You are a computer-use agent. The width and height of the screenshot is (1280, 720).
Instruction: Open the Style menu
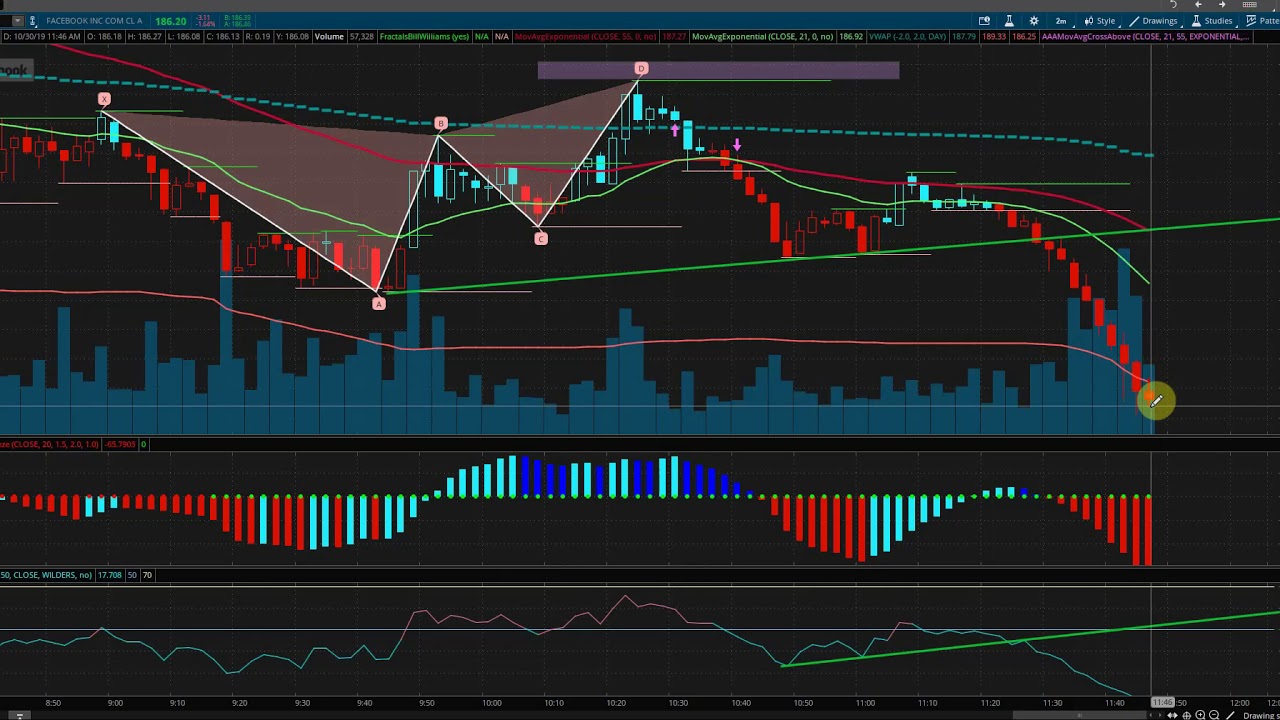pos(1099,21)
